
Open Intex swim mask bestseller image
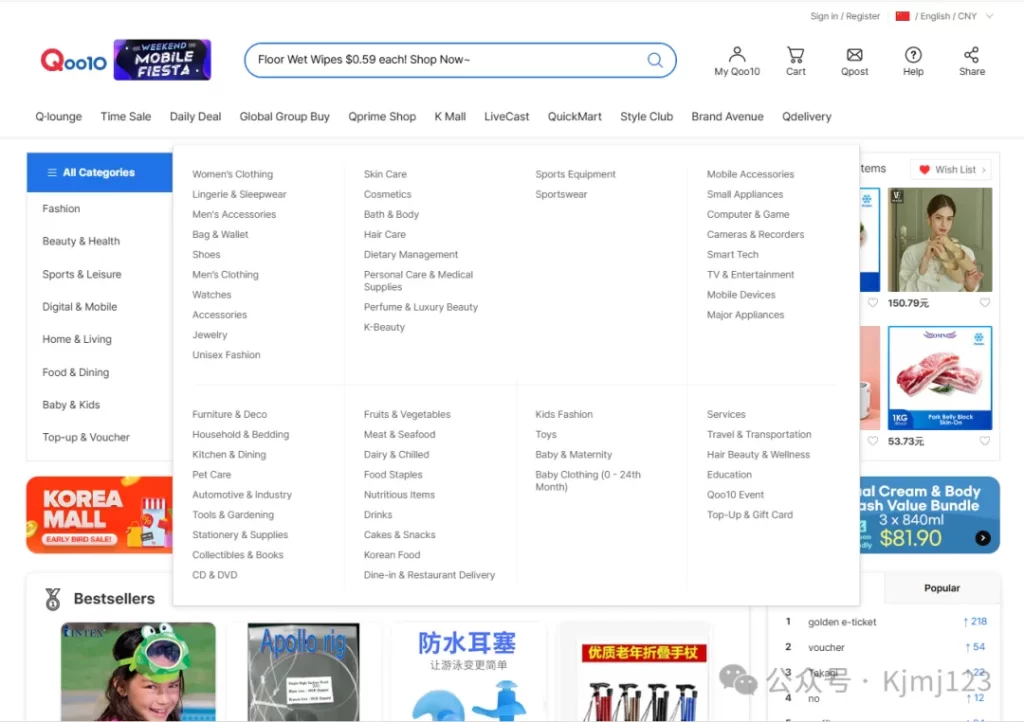138,672
